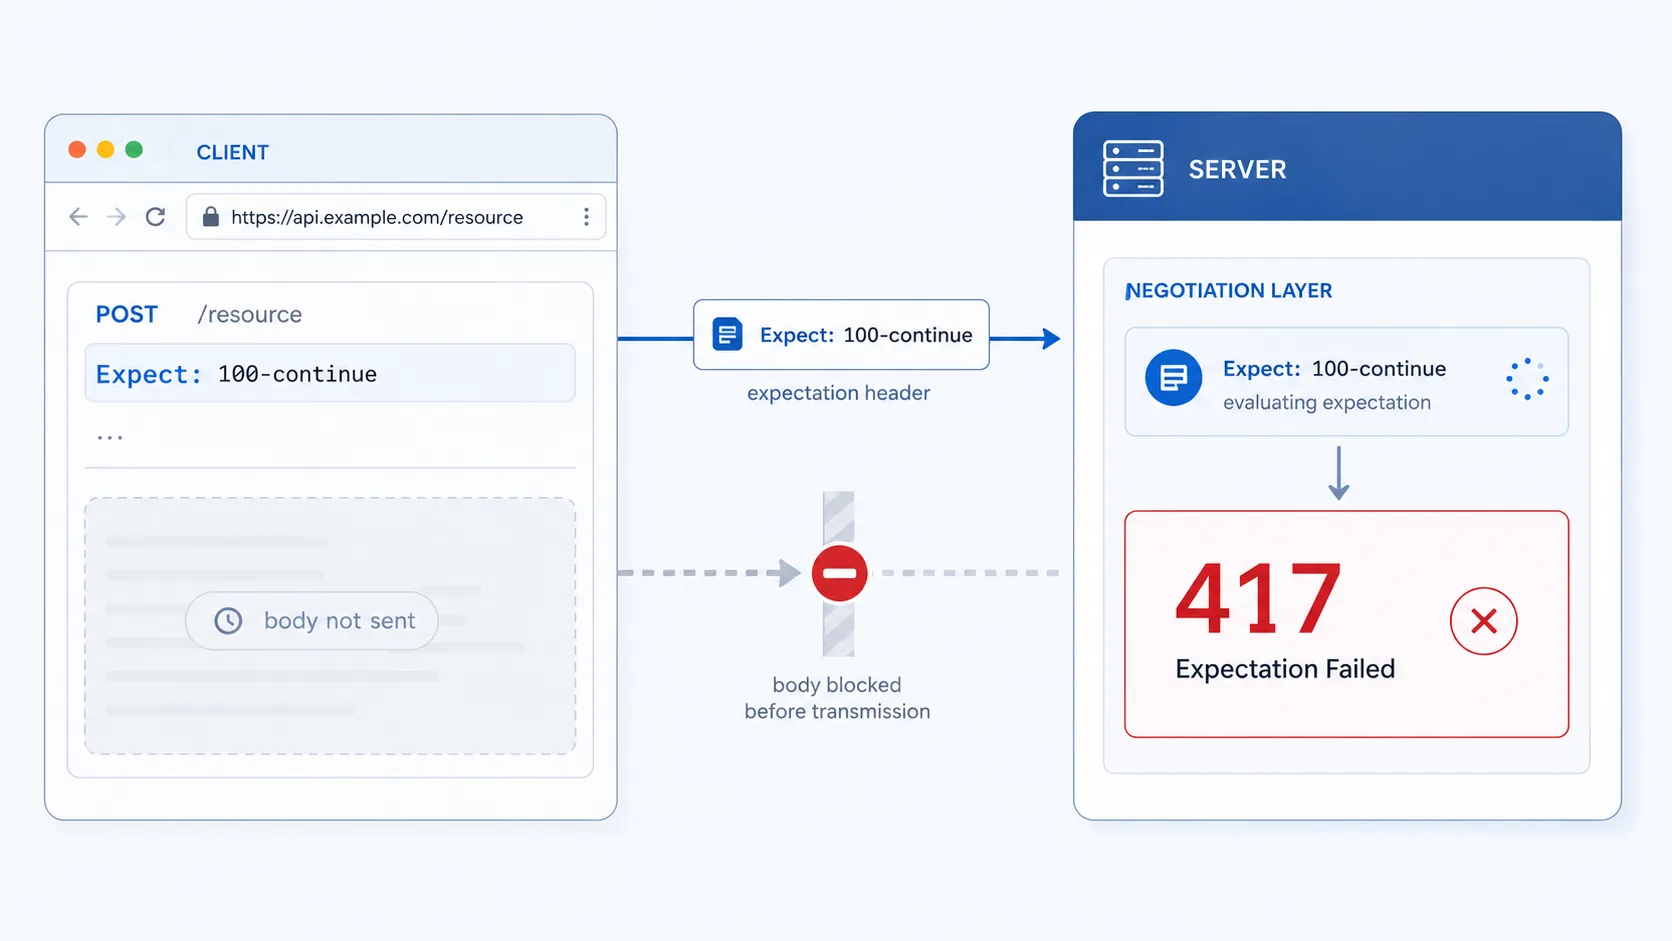Screen dimensions: 1672x941
Task: Select the Expect: 100-continue header row
Action: [330, 373]
